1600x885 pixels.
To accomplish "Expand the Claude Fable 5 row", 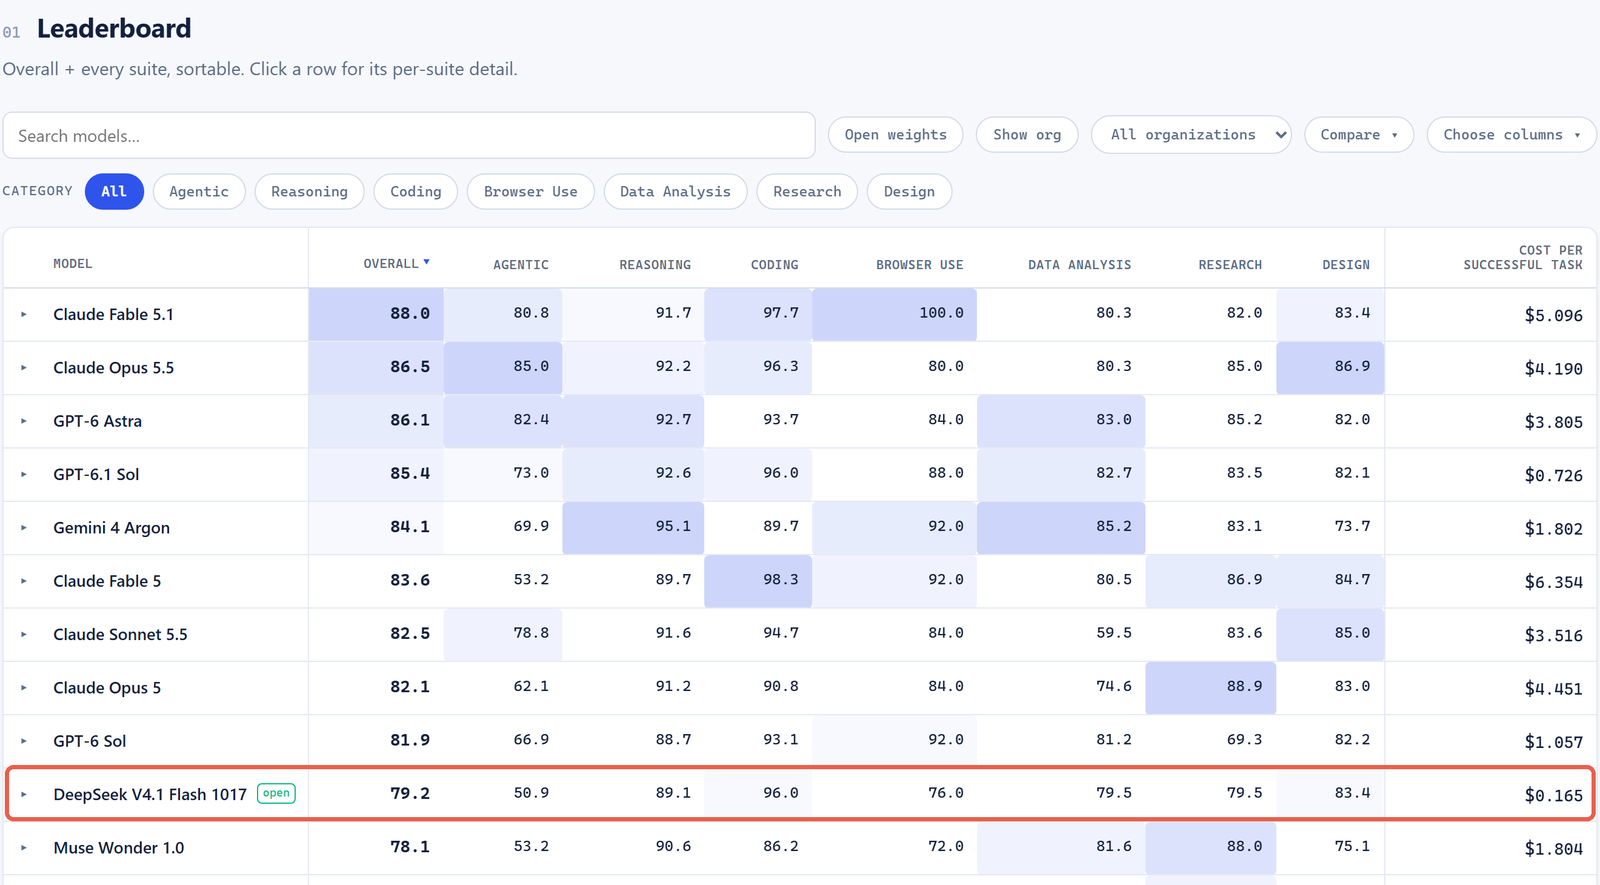I will coord(24,581).
